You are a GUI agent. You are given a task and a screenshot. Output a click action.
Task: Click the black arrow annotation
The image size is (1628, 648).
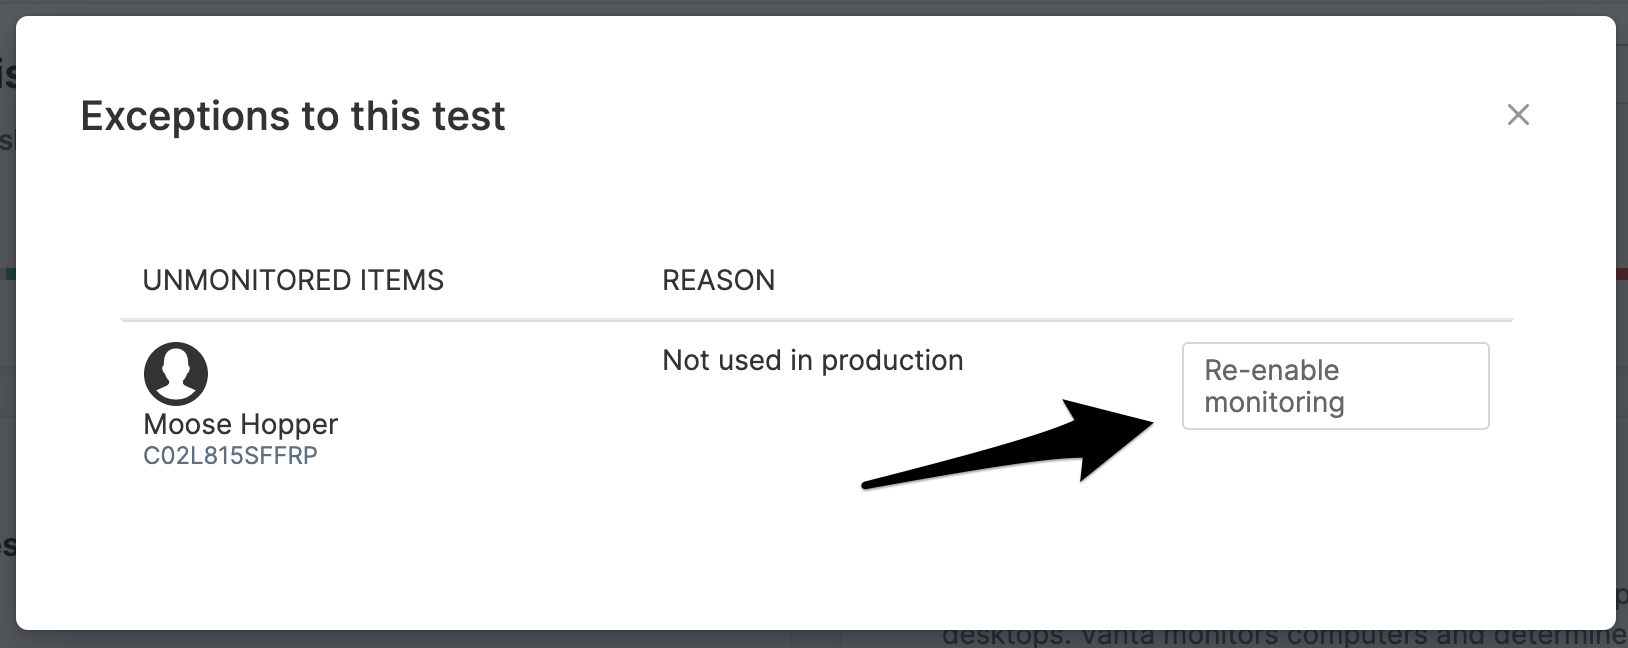coord(1008,444)
